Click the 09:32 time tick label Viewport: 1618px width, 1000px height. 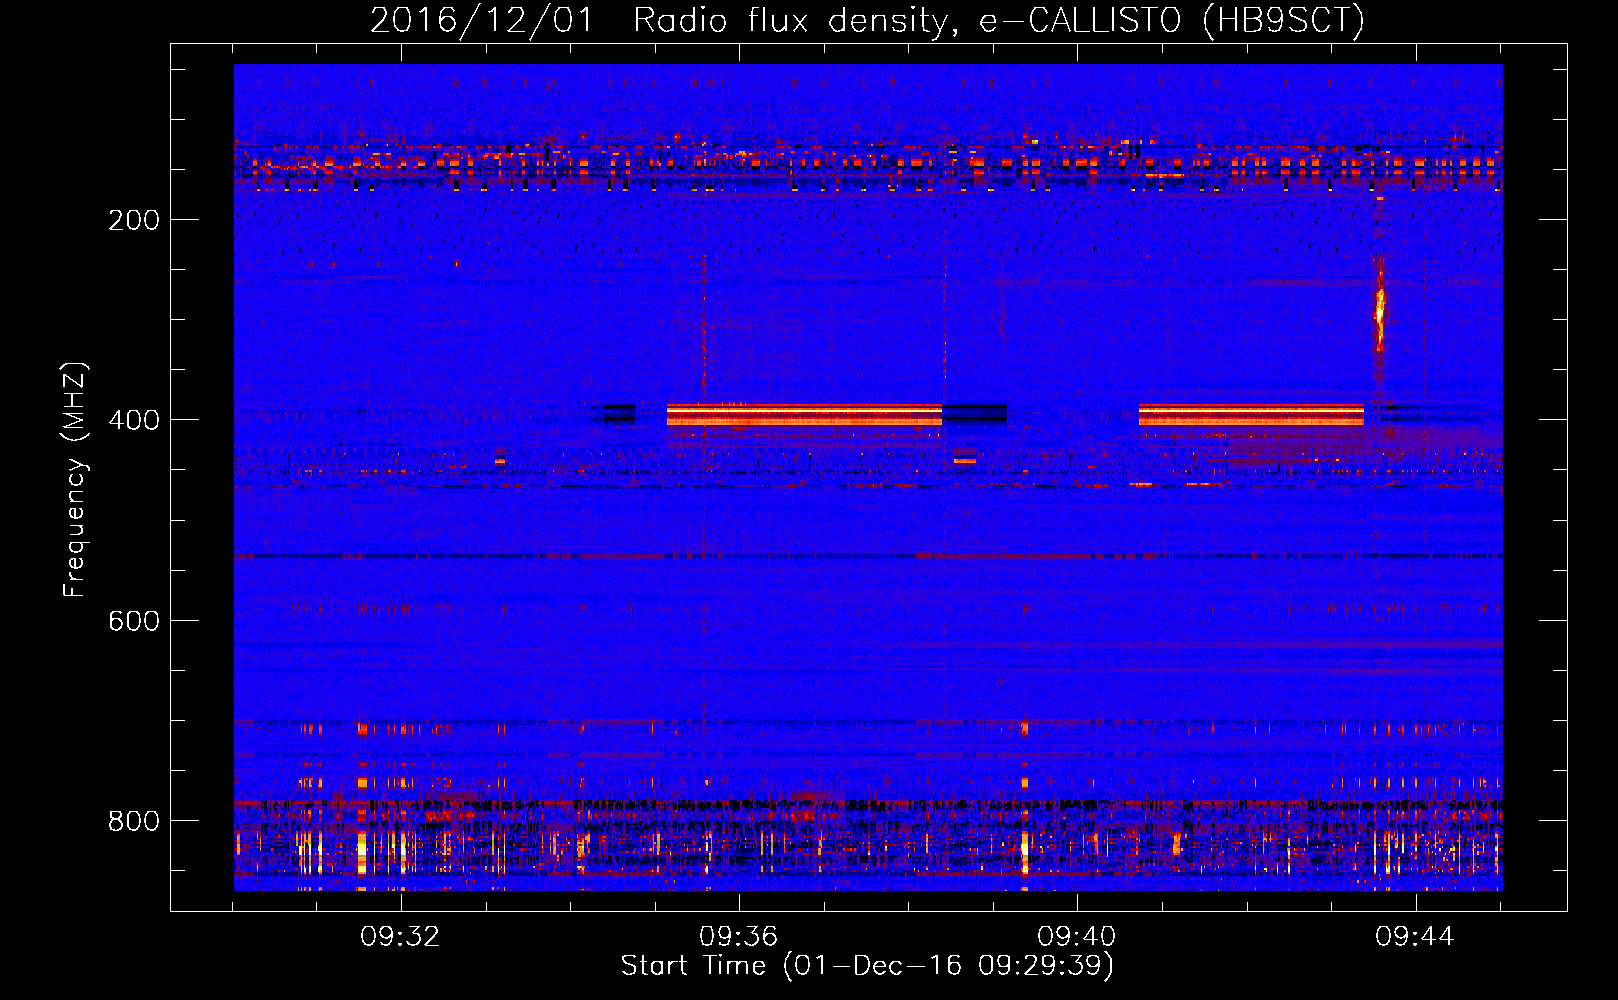pos(401,937)
